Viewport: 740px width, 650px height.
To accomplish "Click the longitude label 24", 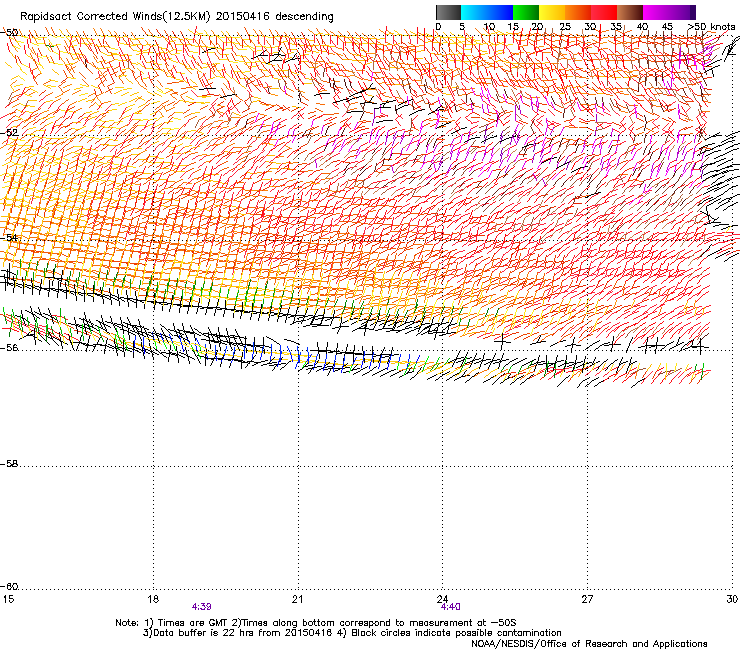I will tap(442, 599).
